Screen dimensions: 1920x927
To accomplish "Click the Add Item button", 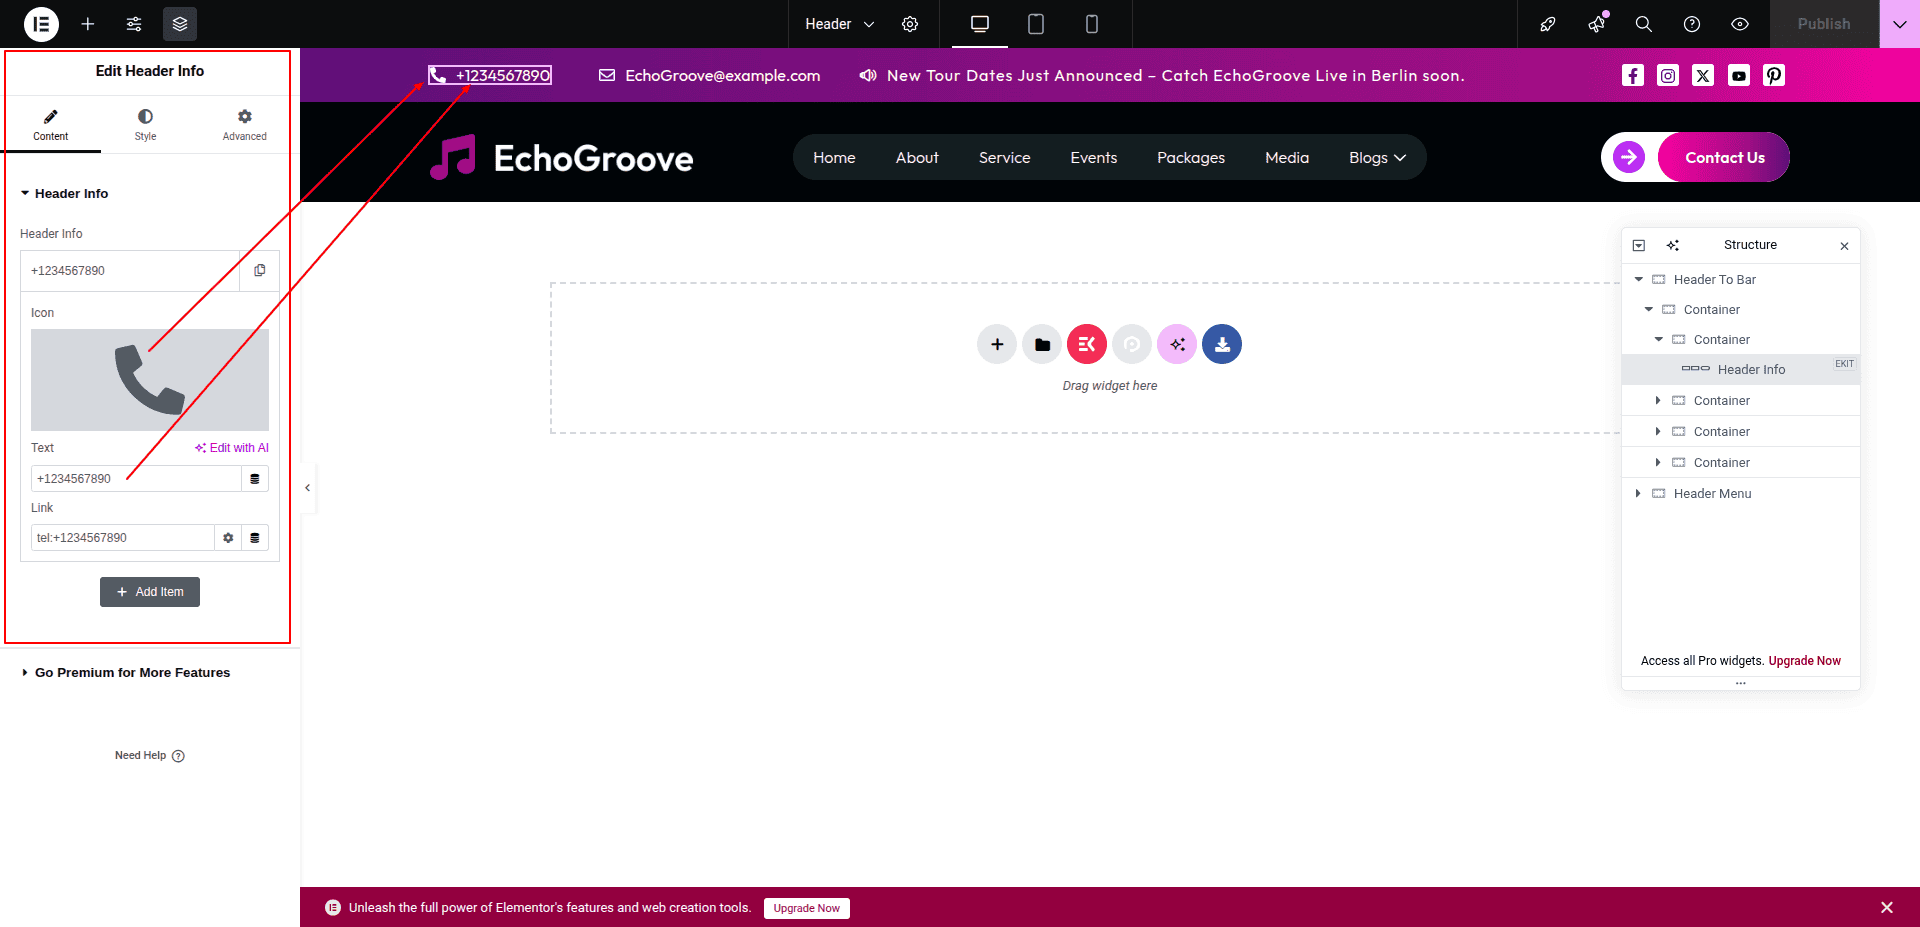I will [x=150, y=592].
